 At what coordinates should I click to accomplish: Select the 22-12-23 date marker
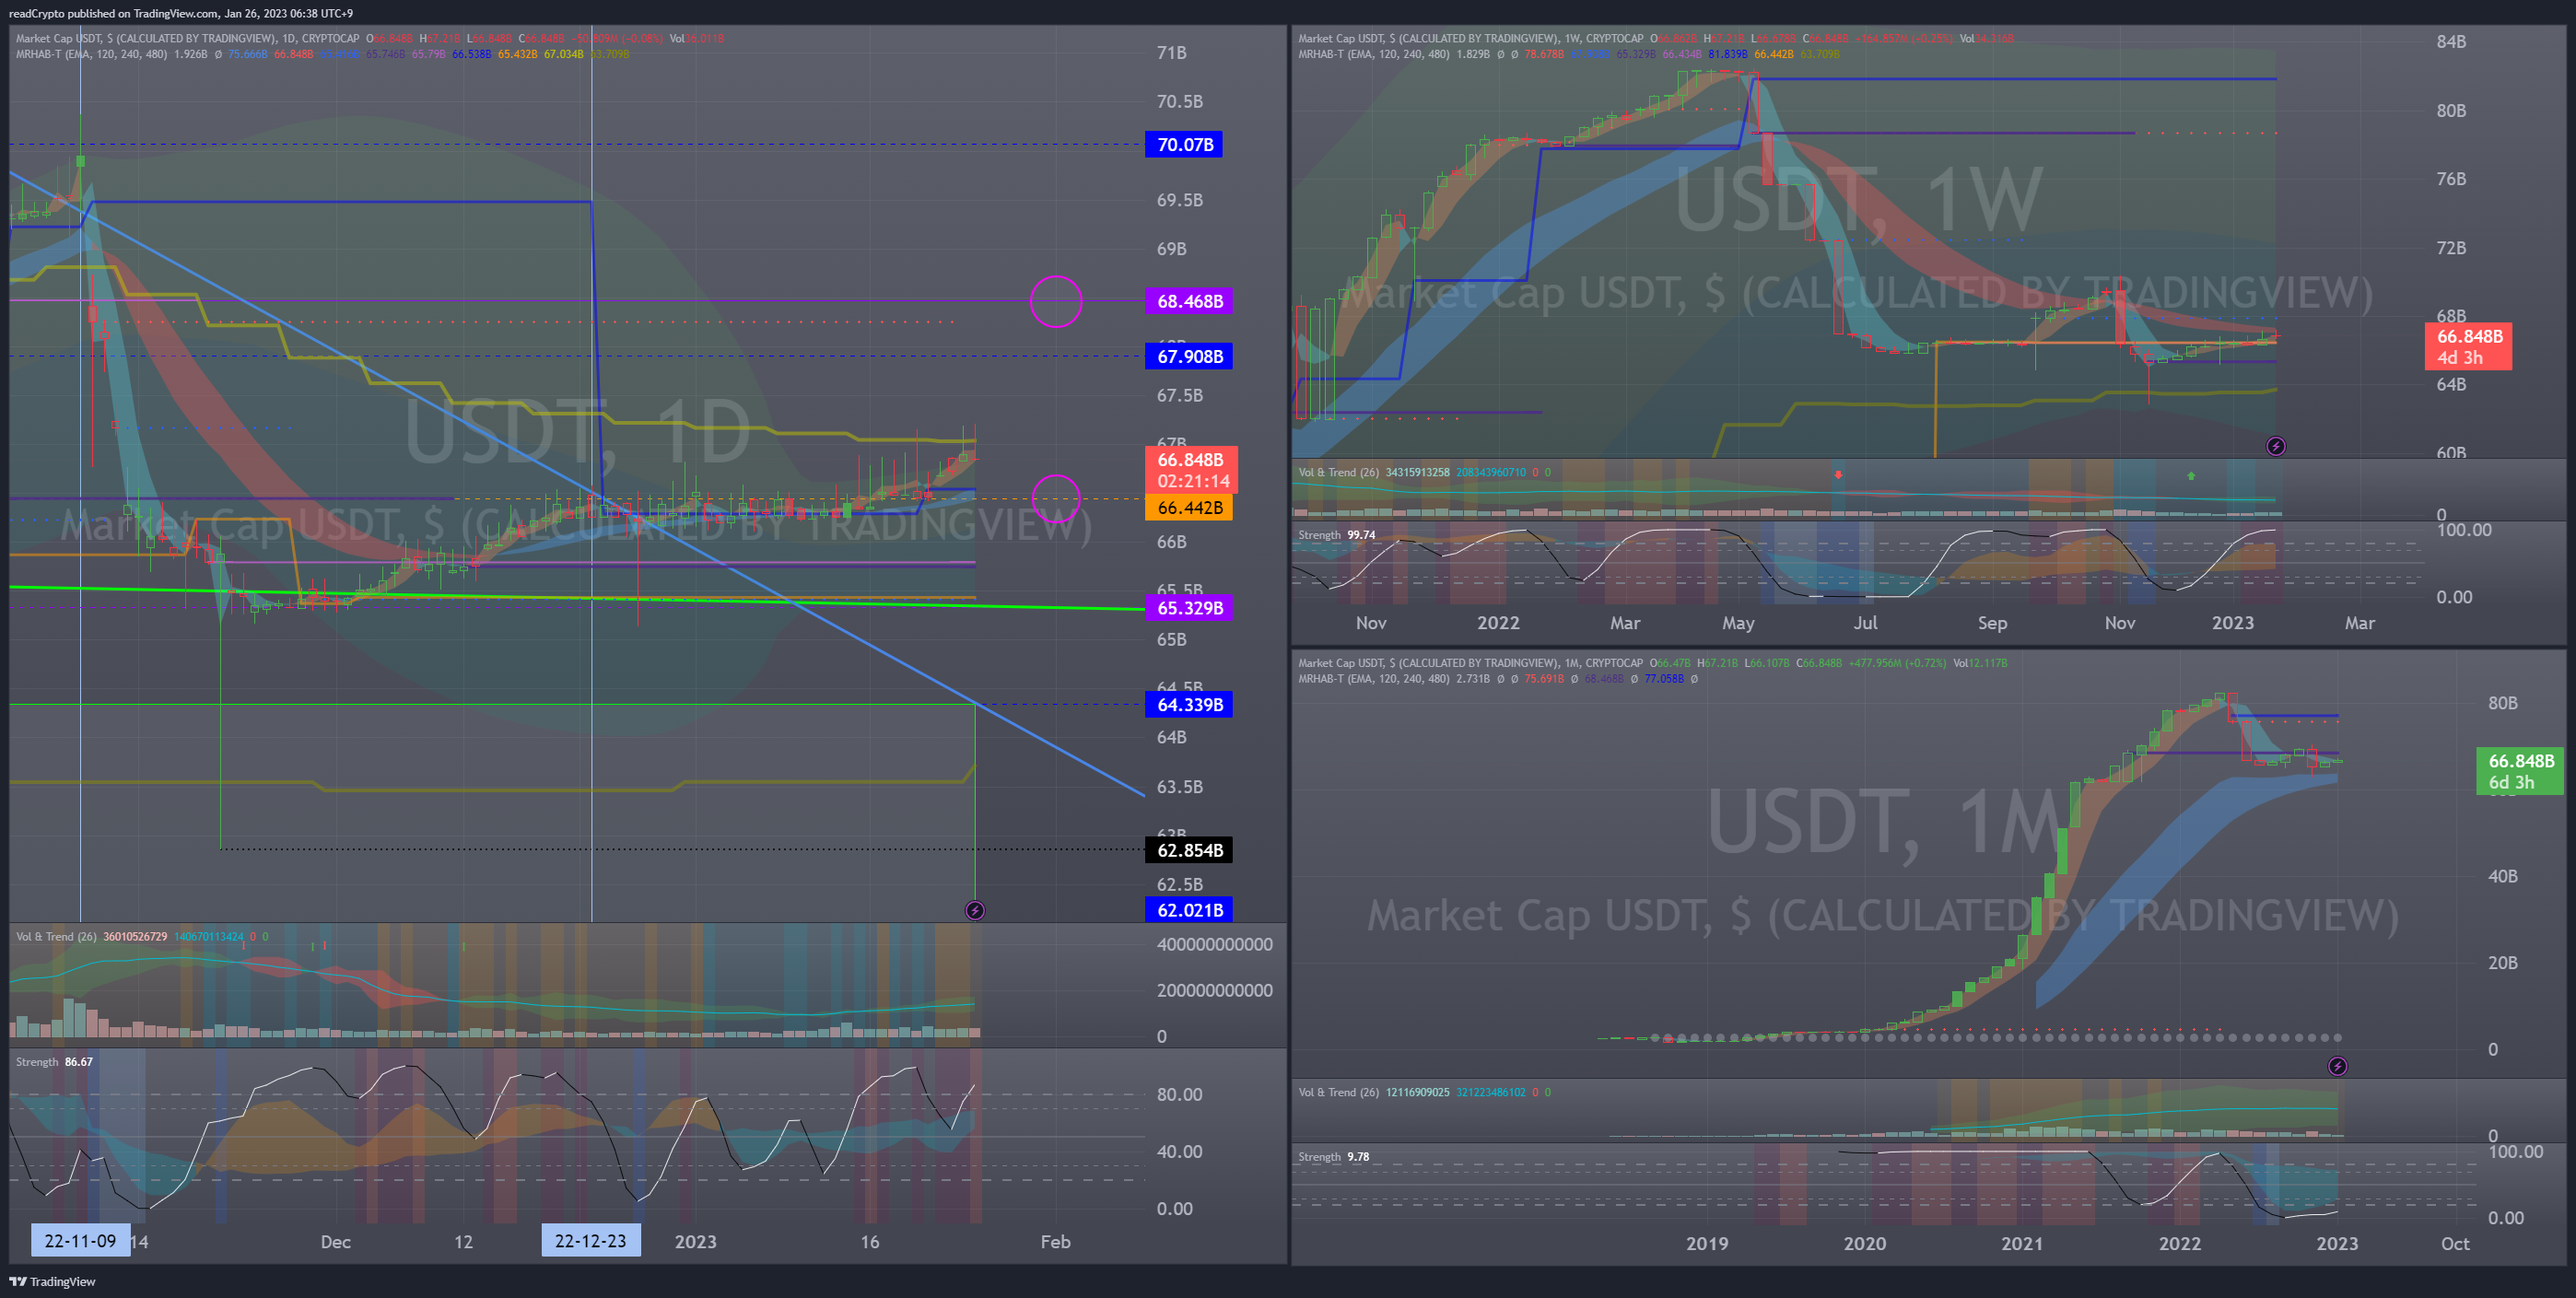point(590,1240)
